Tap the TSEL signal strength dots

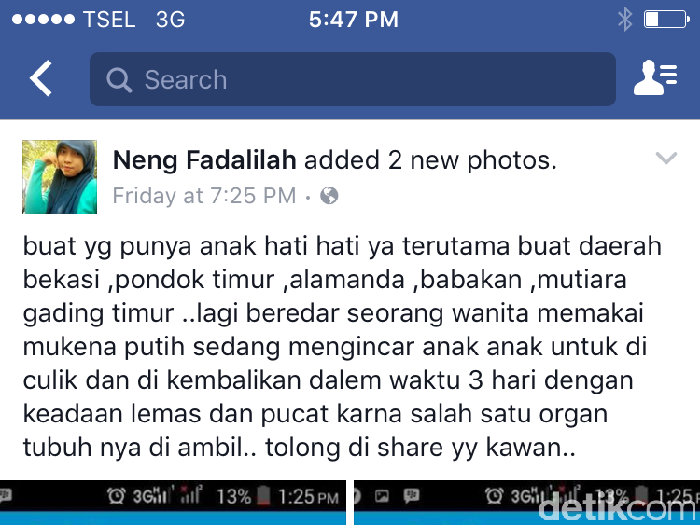tap(43, 20)
